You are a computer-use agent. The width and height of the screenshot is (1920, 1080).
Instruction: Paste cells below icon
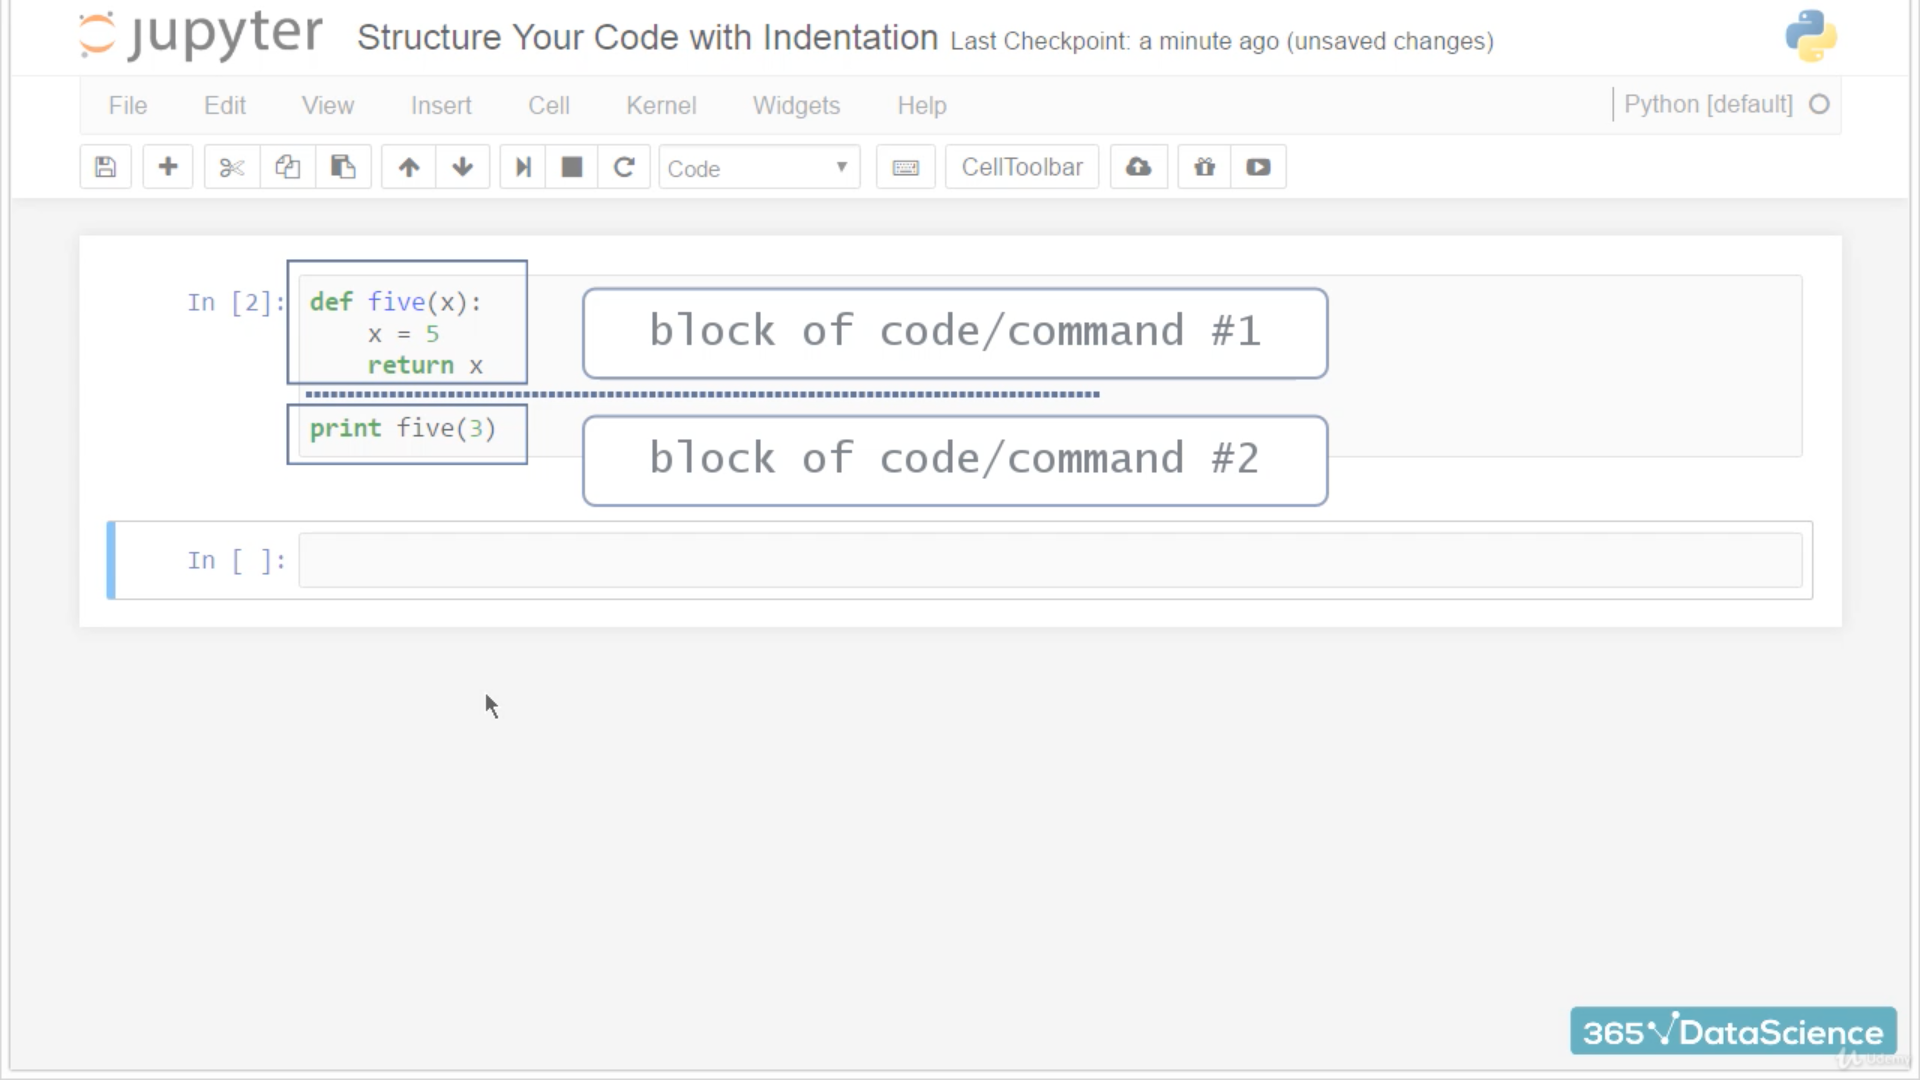[343, 167]
